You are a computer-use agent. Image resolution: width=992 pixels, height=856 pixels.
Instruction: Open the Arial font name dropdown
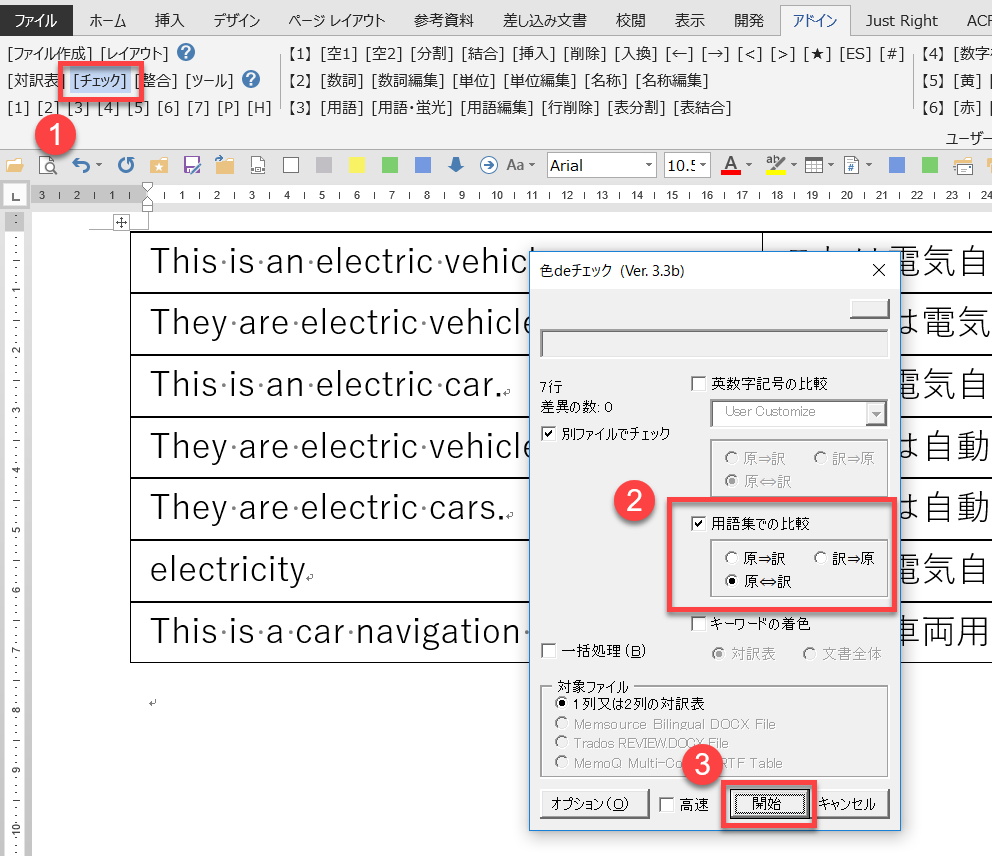click(x=649, y=165)
